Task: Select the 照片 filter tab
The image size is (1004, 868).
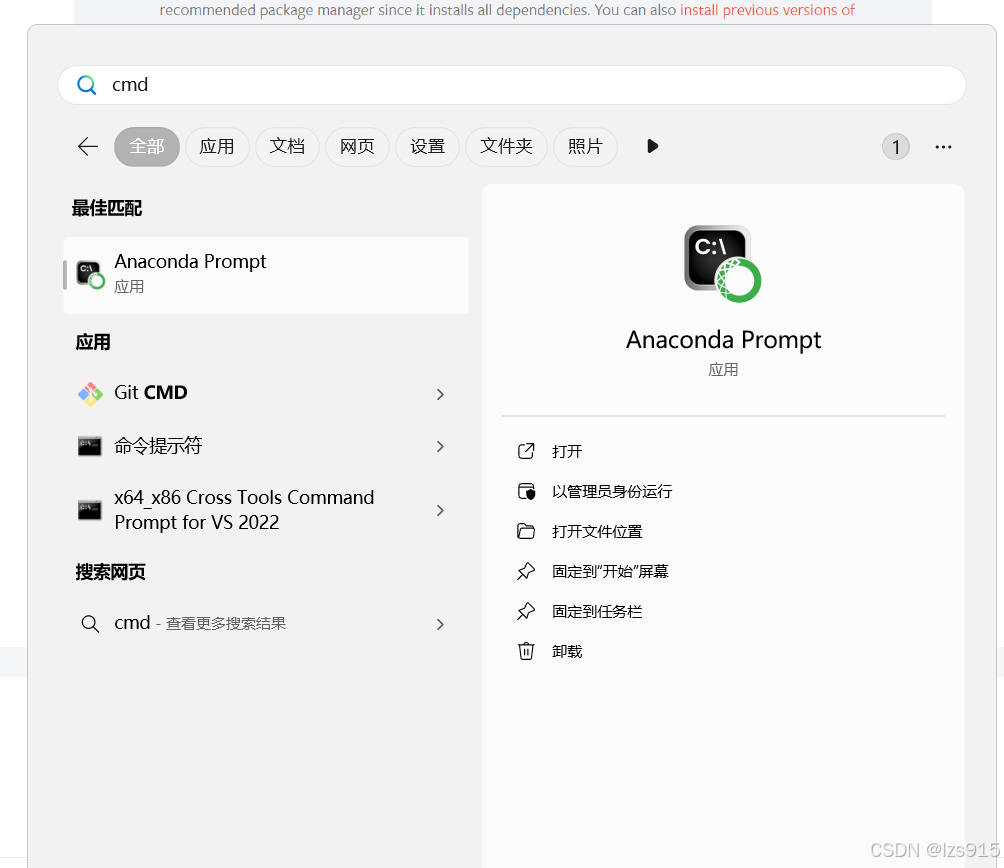Action: [585, 147]
